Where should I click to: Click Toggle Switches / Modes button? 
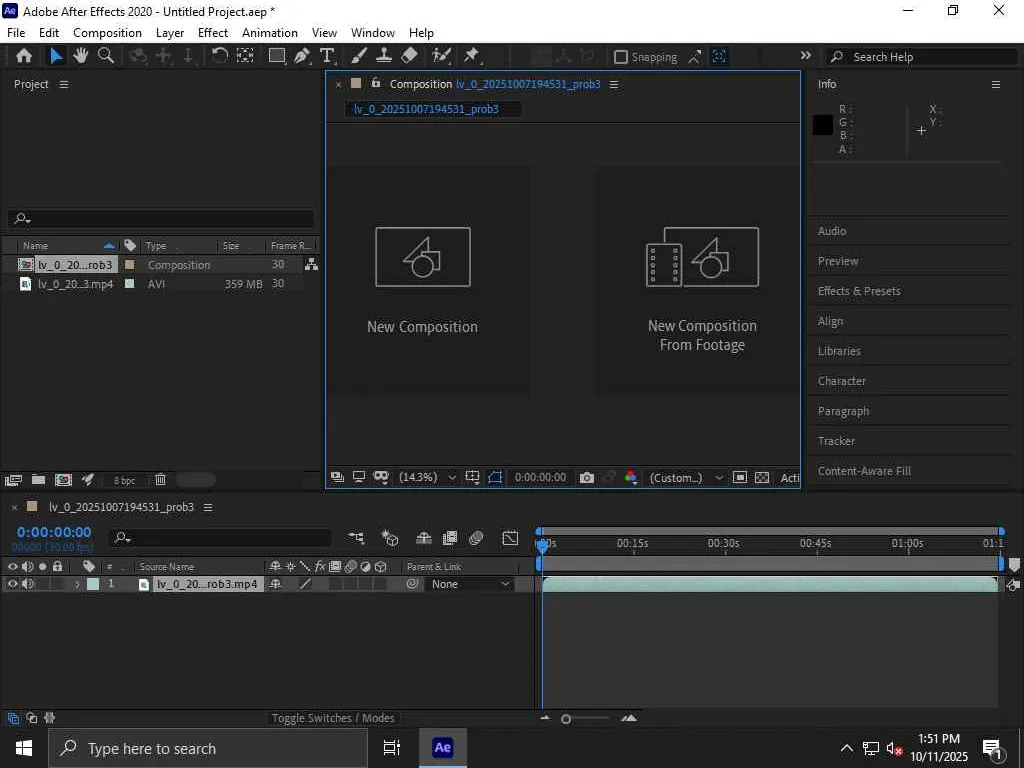click(x=333, y=718)
